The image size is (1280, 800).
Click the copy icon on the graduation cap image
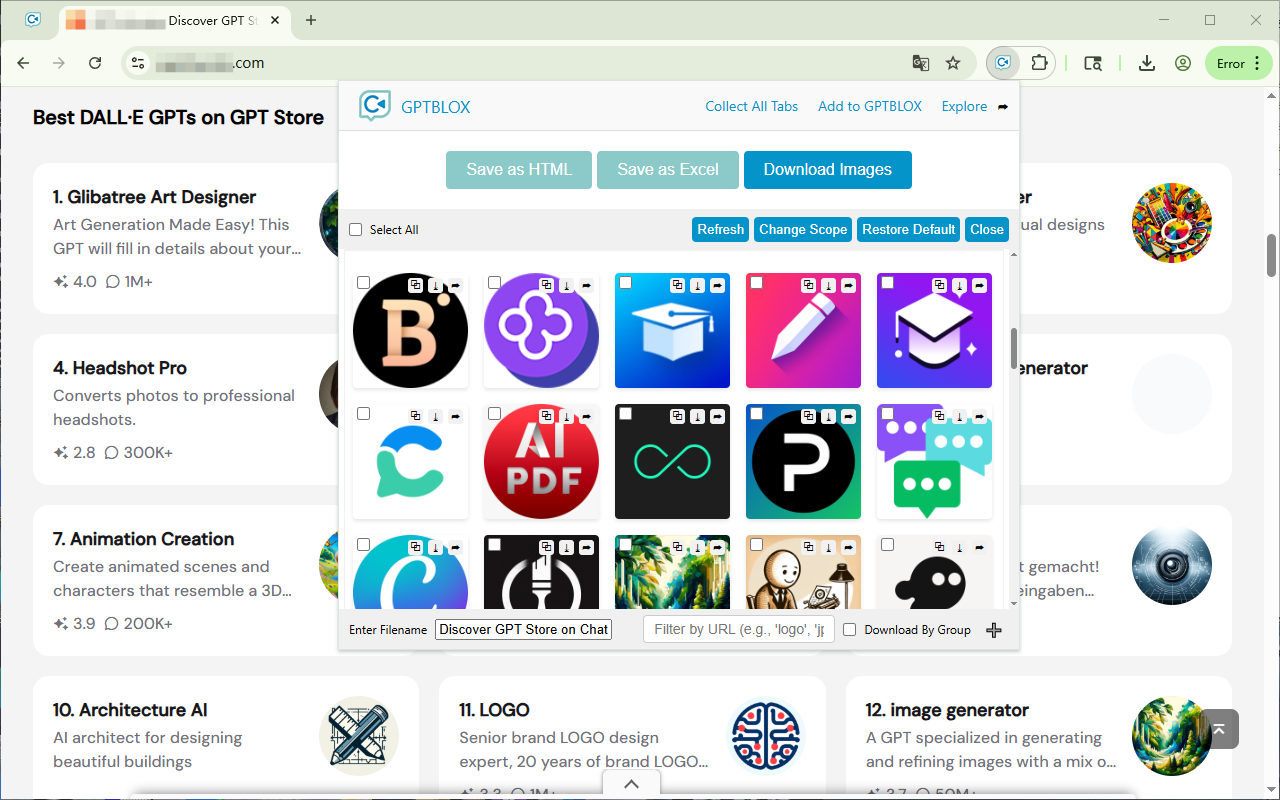(678, 283)
